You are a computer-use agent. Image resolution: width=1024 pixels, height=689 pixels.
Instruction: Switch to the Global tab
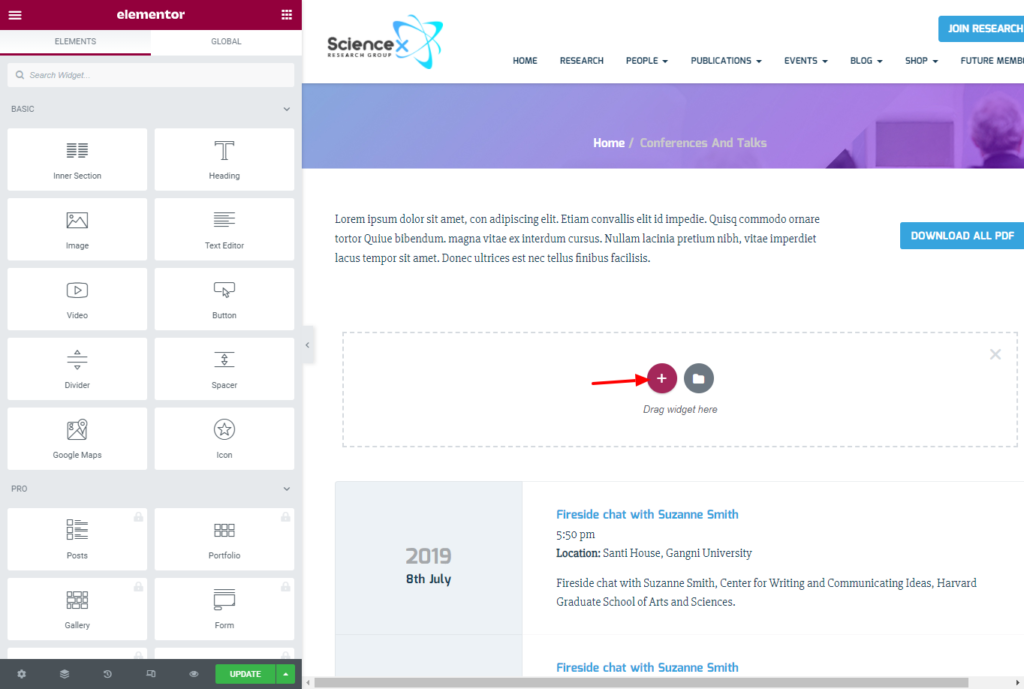click(x=226, y=41)
